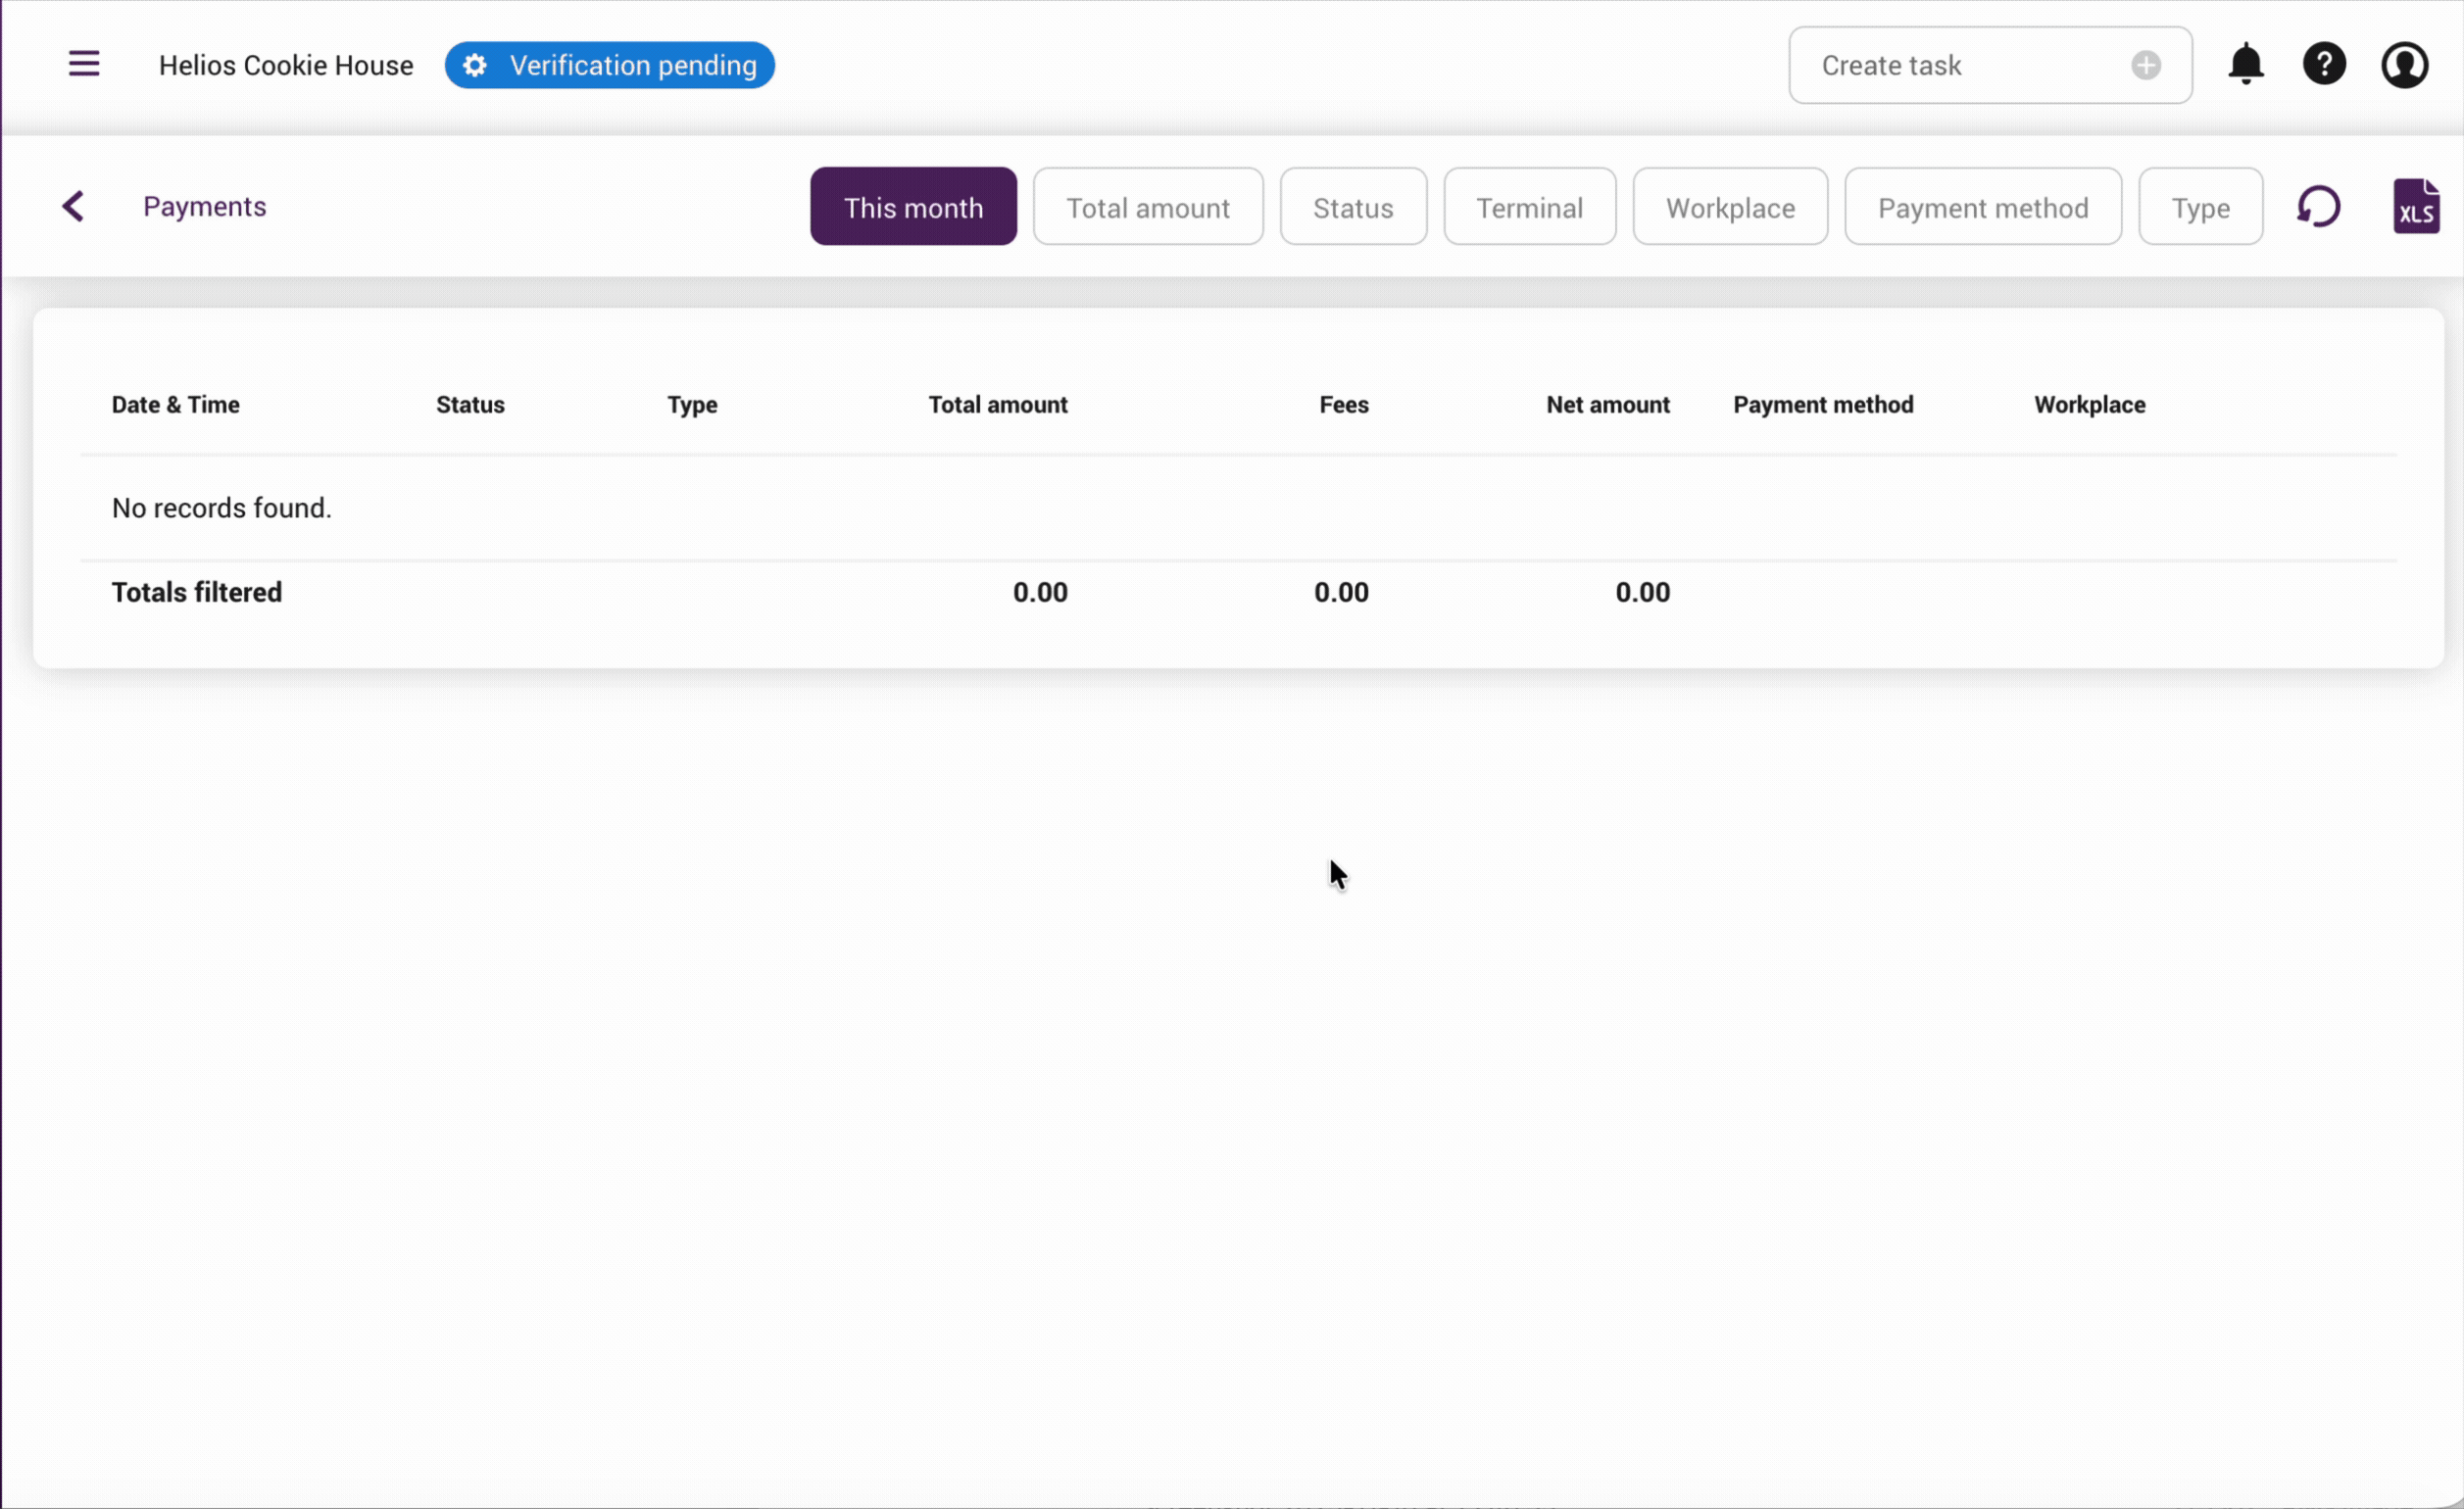This screenshot has width=2464, height=1509.
Task: Open the navigation hamburger menu
Action: click(x=84, y=63)
